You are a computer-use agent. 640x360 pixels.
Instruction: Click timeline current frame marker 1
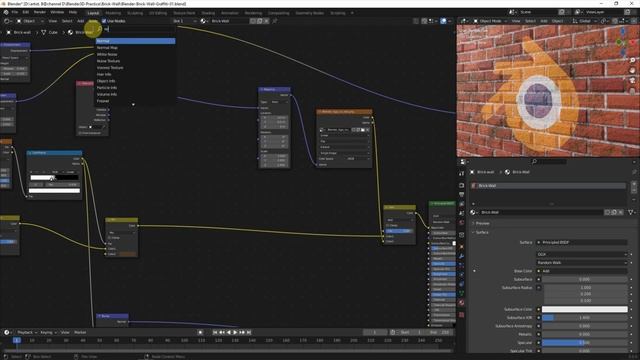tap(17, 340)
